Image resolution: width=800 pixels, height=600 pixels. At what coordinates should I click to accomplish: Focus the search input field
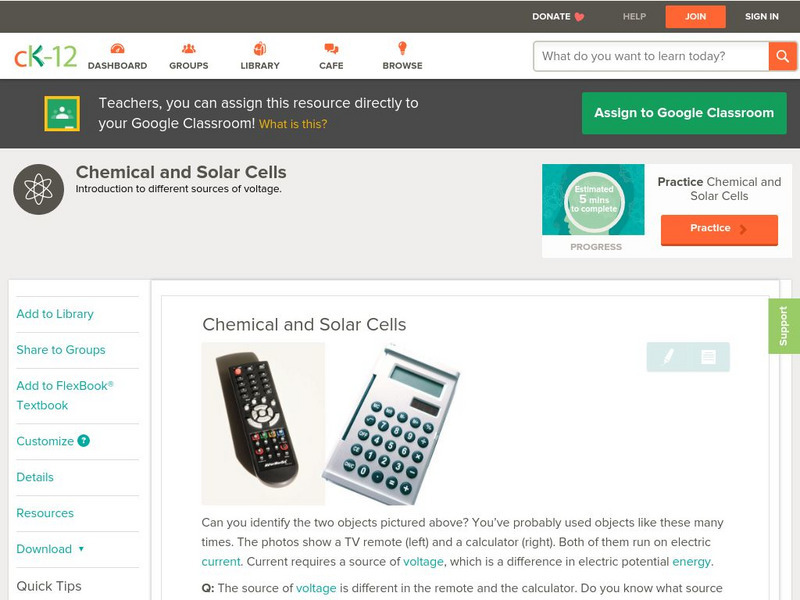[651, 56]
